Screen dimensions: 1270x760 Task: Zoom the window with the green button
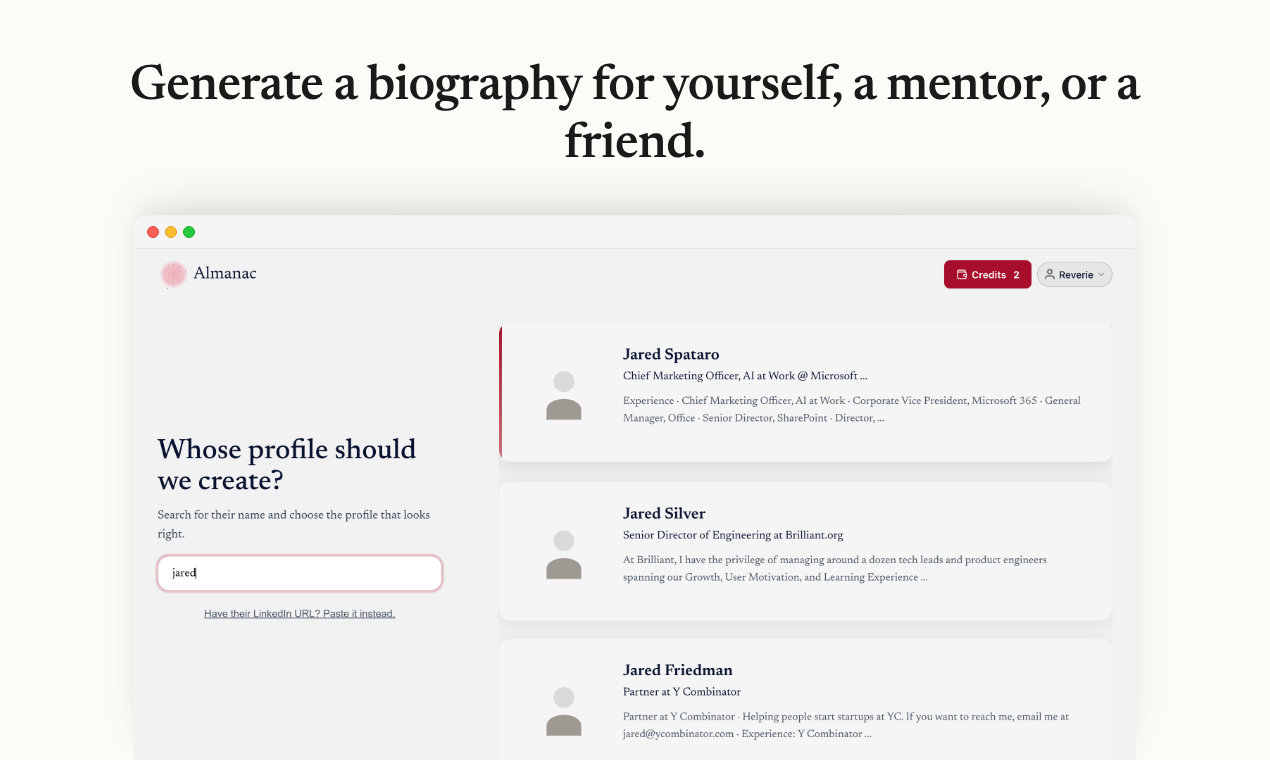coord(189,232)
